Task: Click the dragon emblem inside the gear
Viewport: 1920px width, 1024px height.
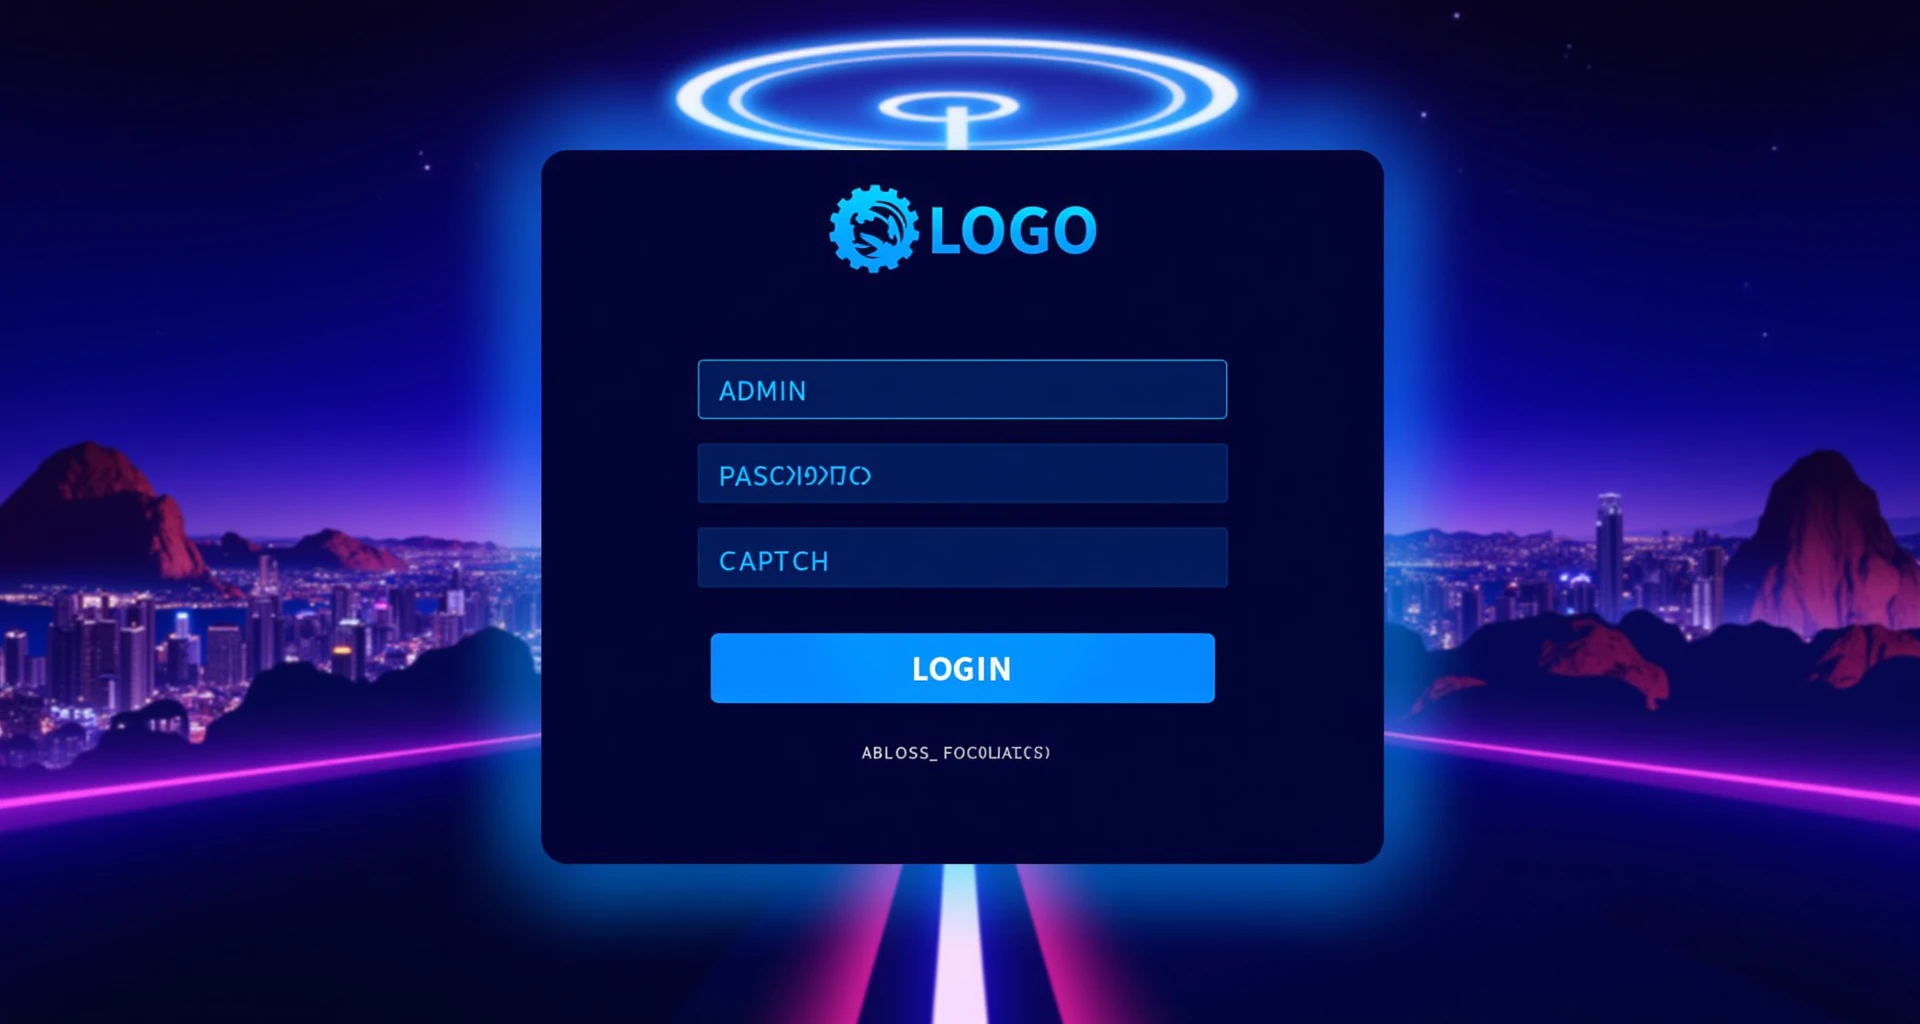Action: (x=873, y=230)
